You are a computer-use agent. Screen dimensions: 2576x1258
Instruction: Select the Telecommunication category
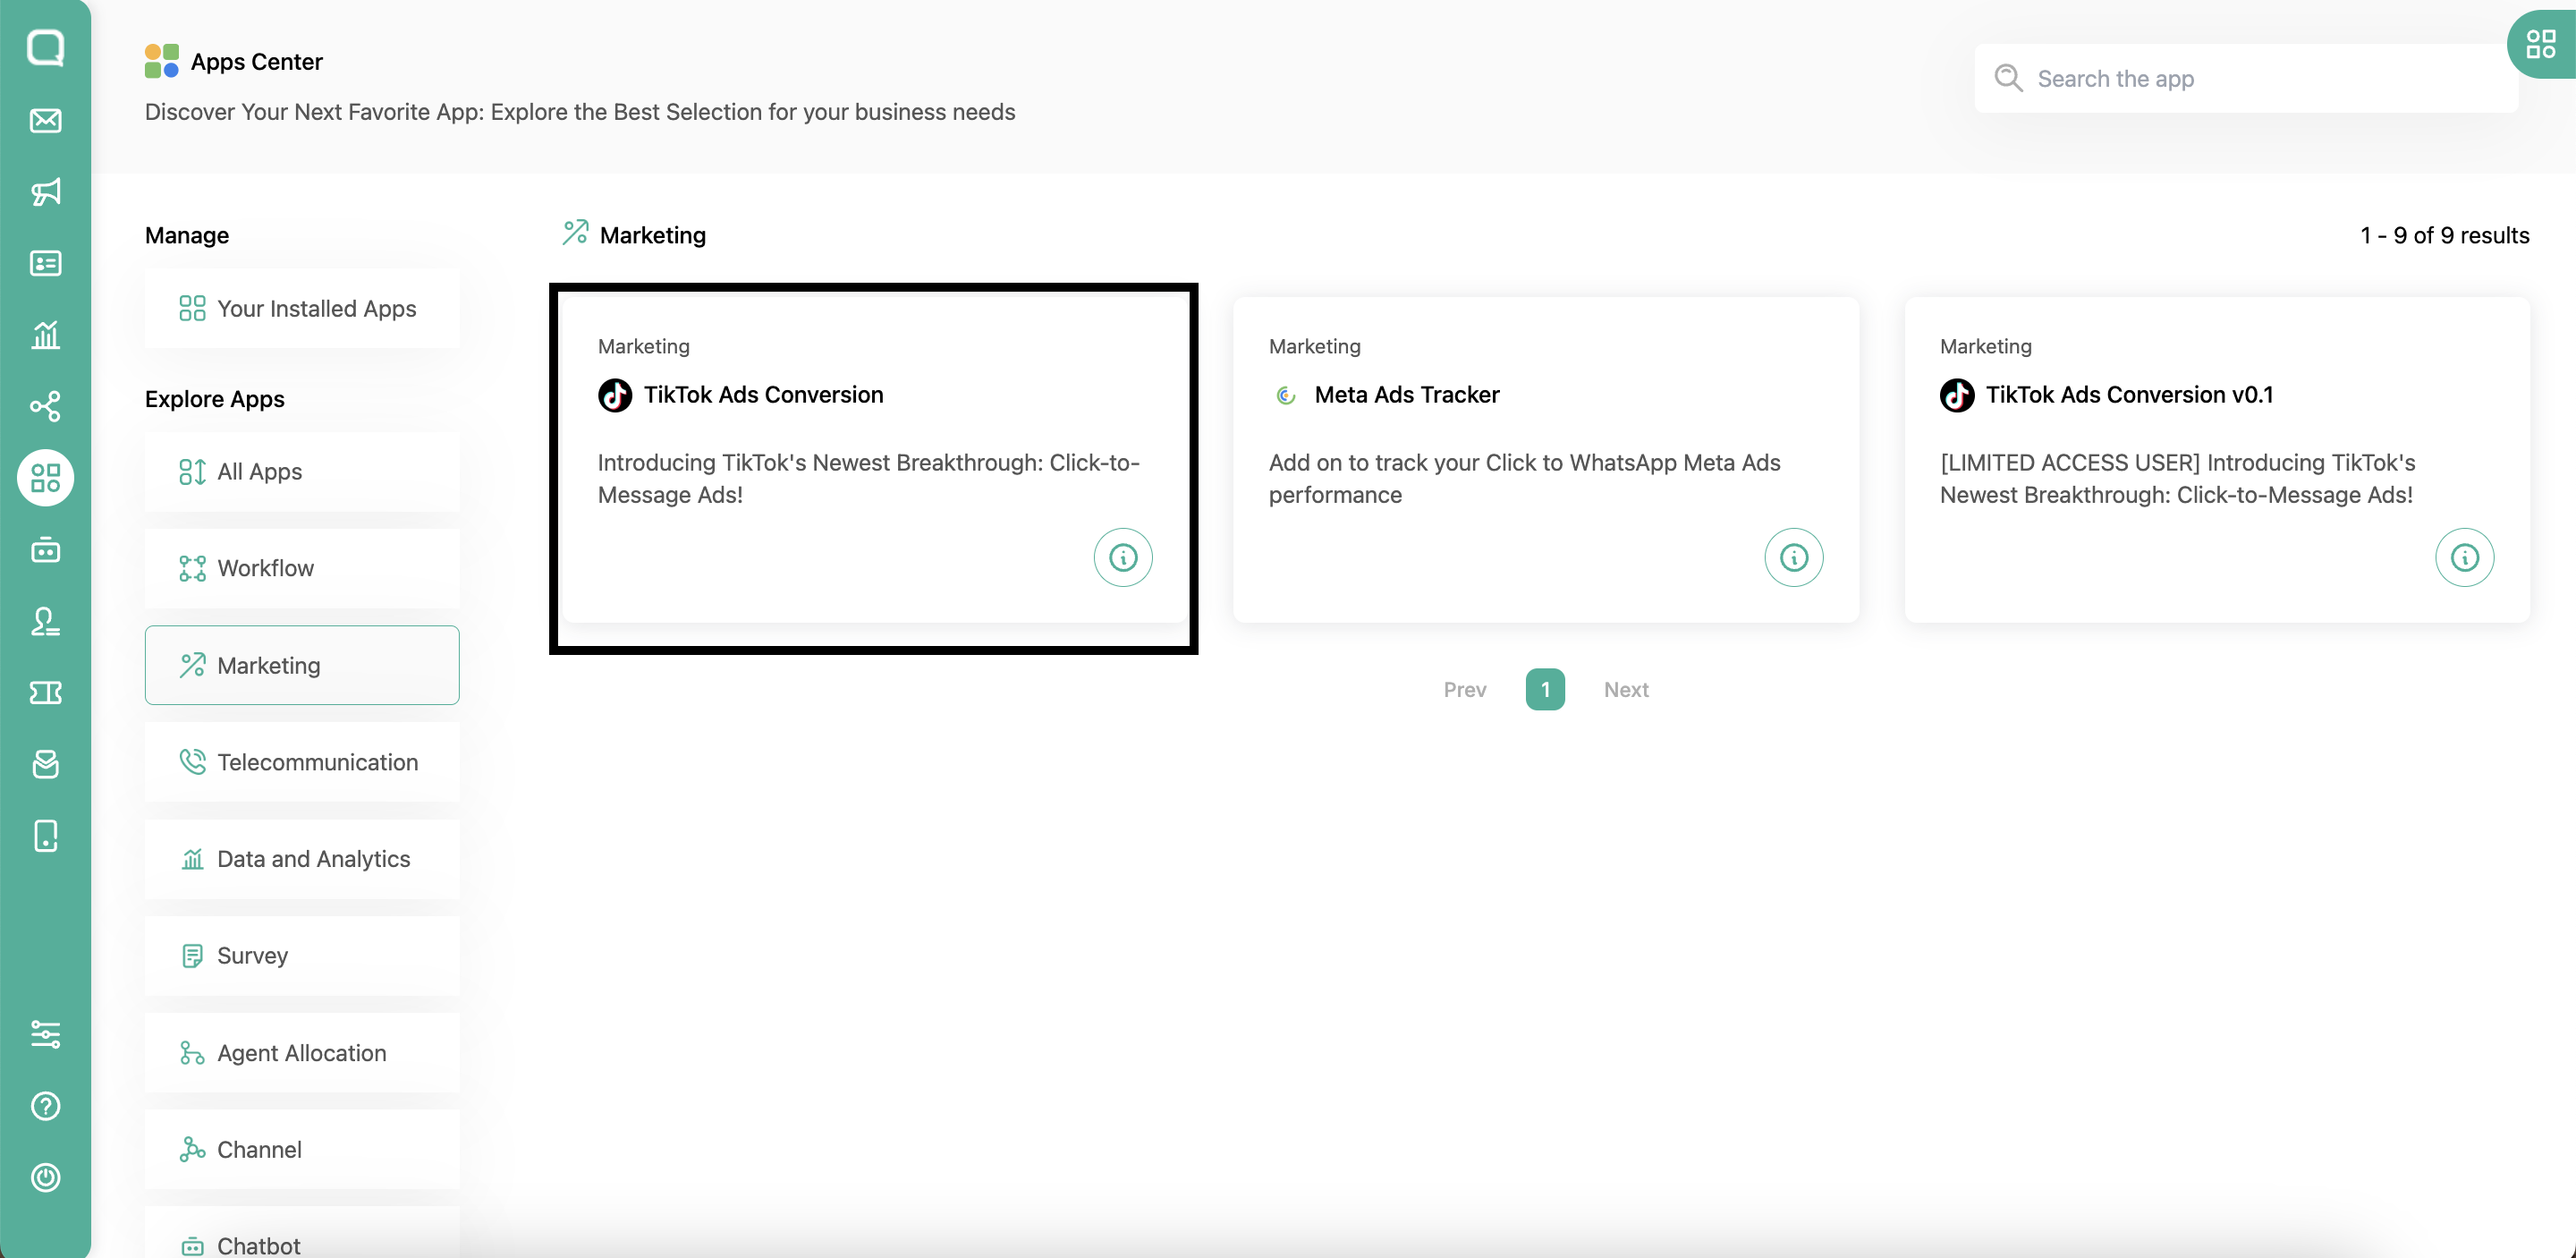[302, 762]
